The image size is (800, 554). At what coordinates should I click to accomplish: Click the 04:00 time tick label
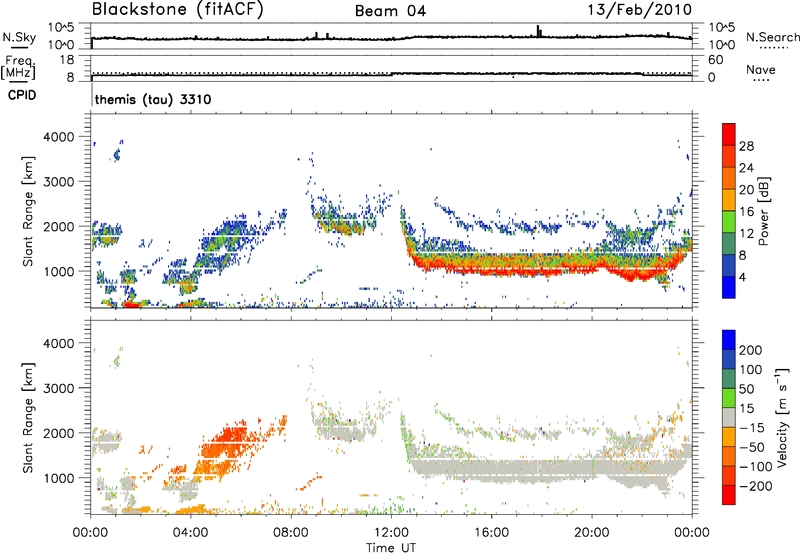(x=190, y=533)
